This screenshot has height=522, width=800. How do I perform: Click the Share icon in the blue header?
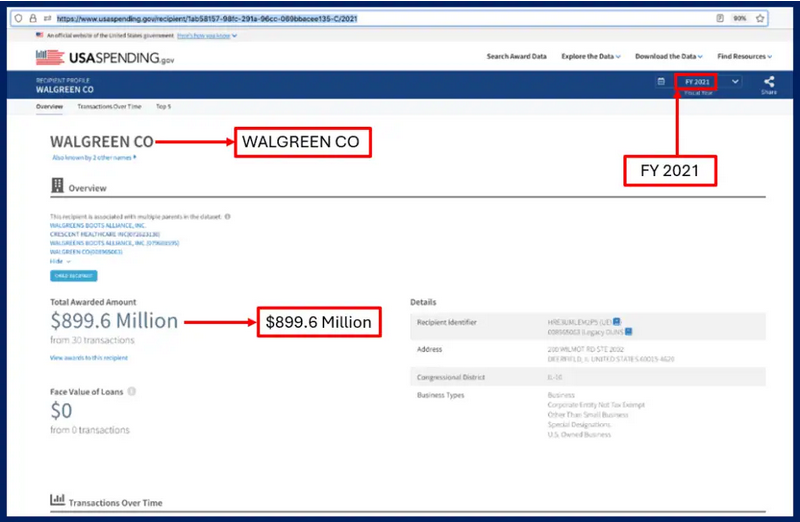769,82
